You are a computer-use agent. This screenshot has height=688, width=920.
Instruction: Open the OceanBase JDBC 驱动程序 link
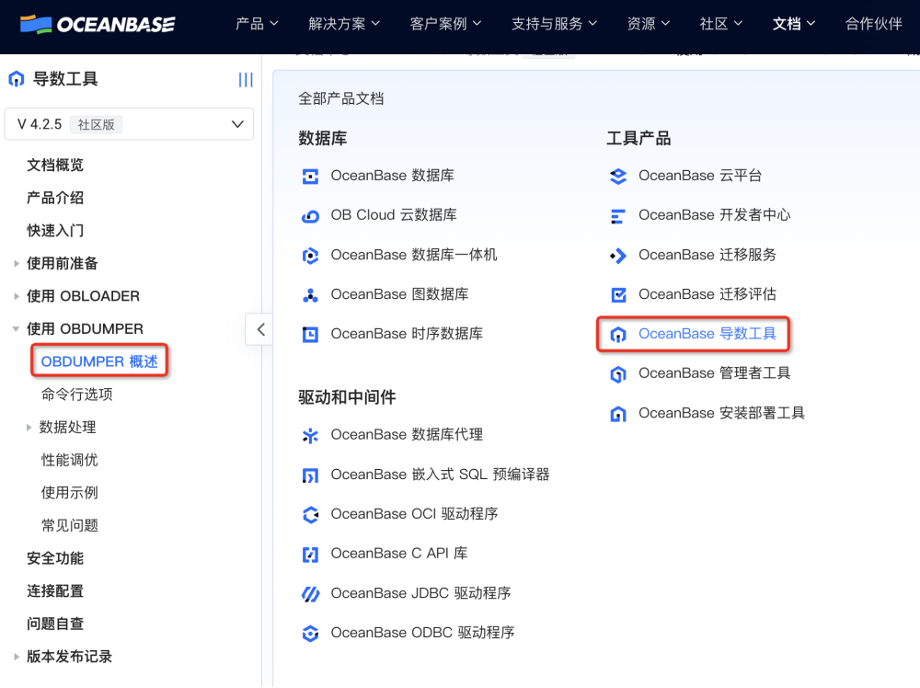pyautogui.click(x=421, y=594)
